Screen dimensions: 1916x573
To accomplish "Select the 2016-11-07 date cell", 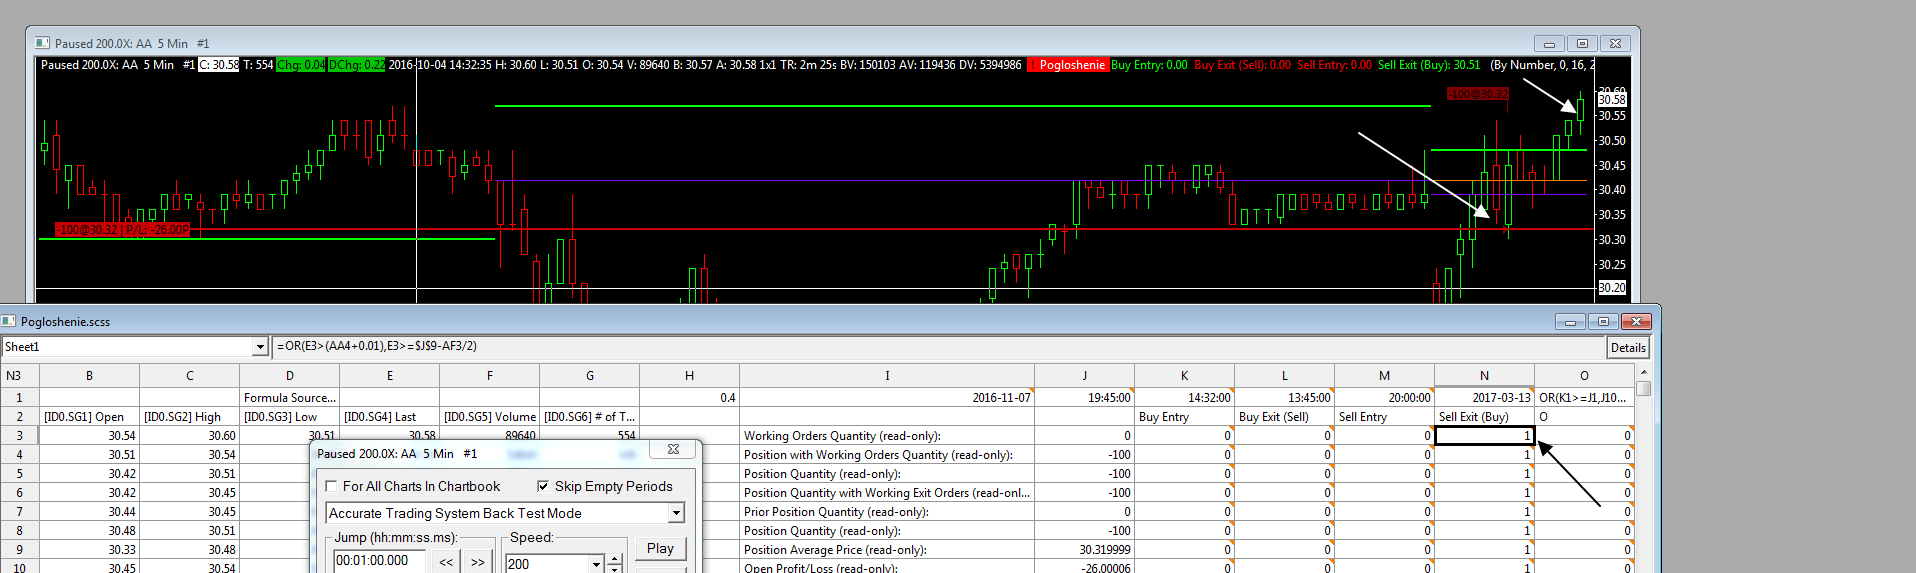I will coord(887,398).
